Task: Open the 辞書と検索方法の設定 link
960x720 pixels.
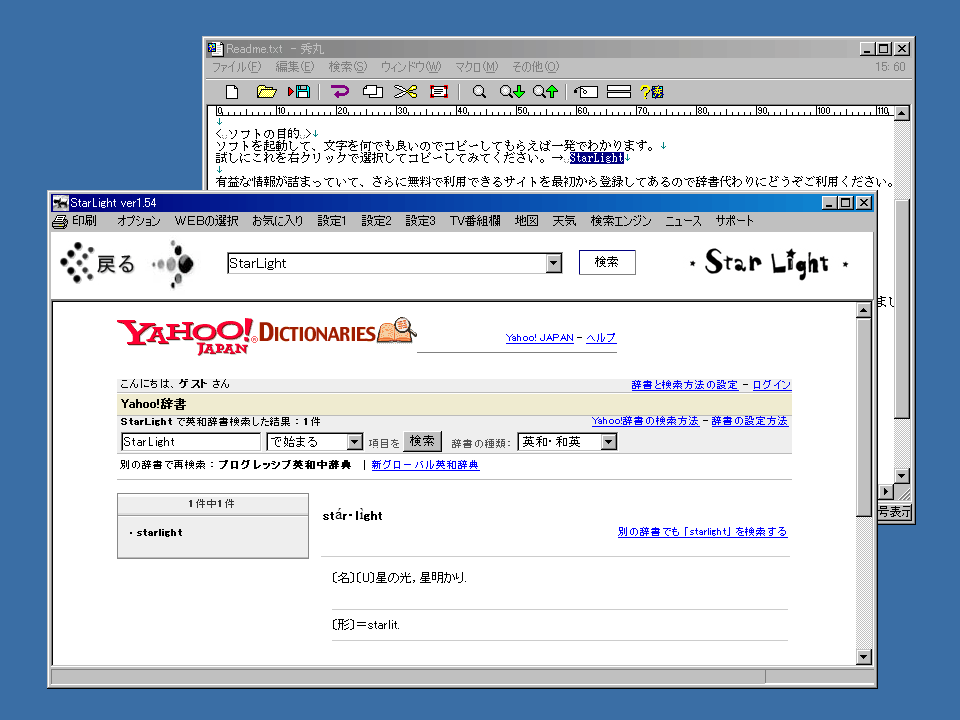Action: [x=684, y=384]
